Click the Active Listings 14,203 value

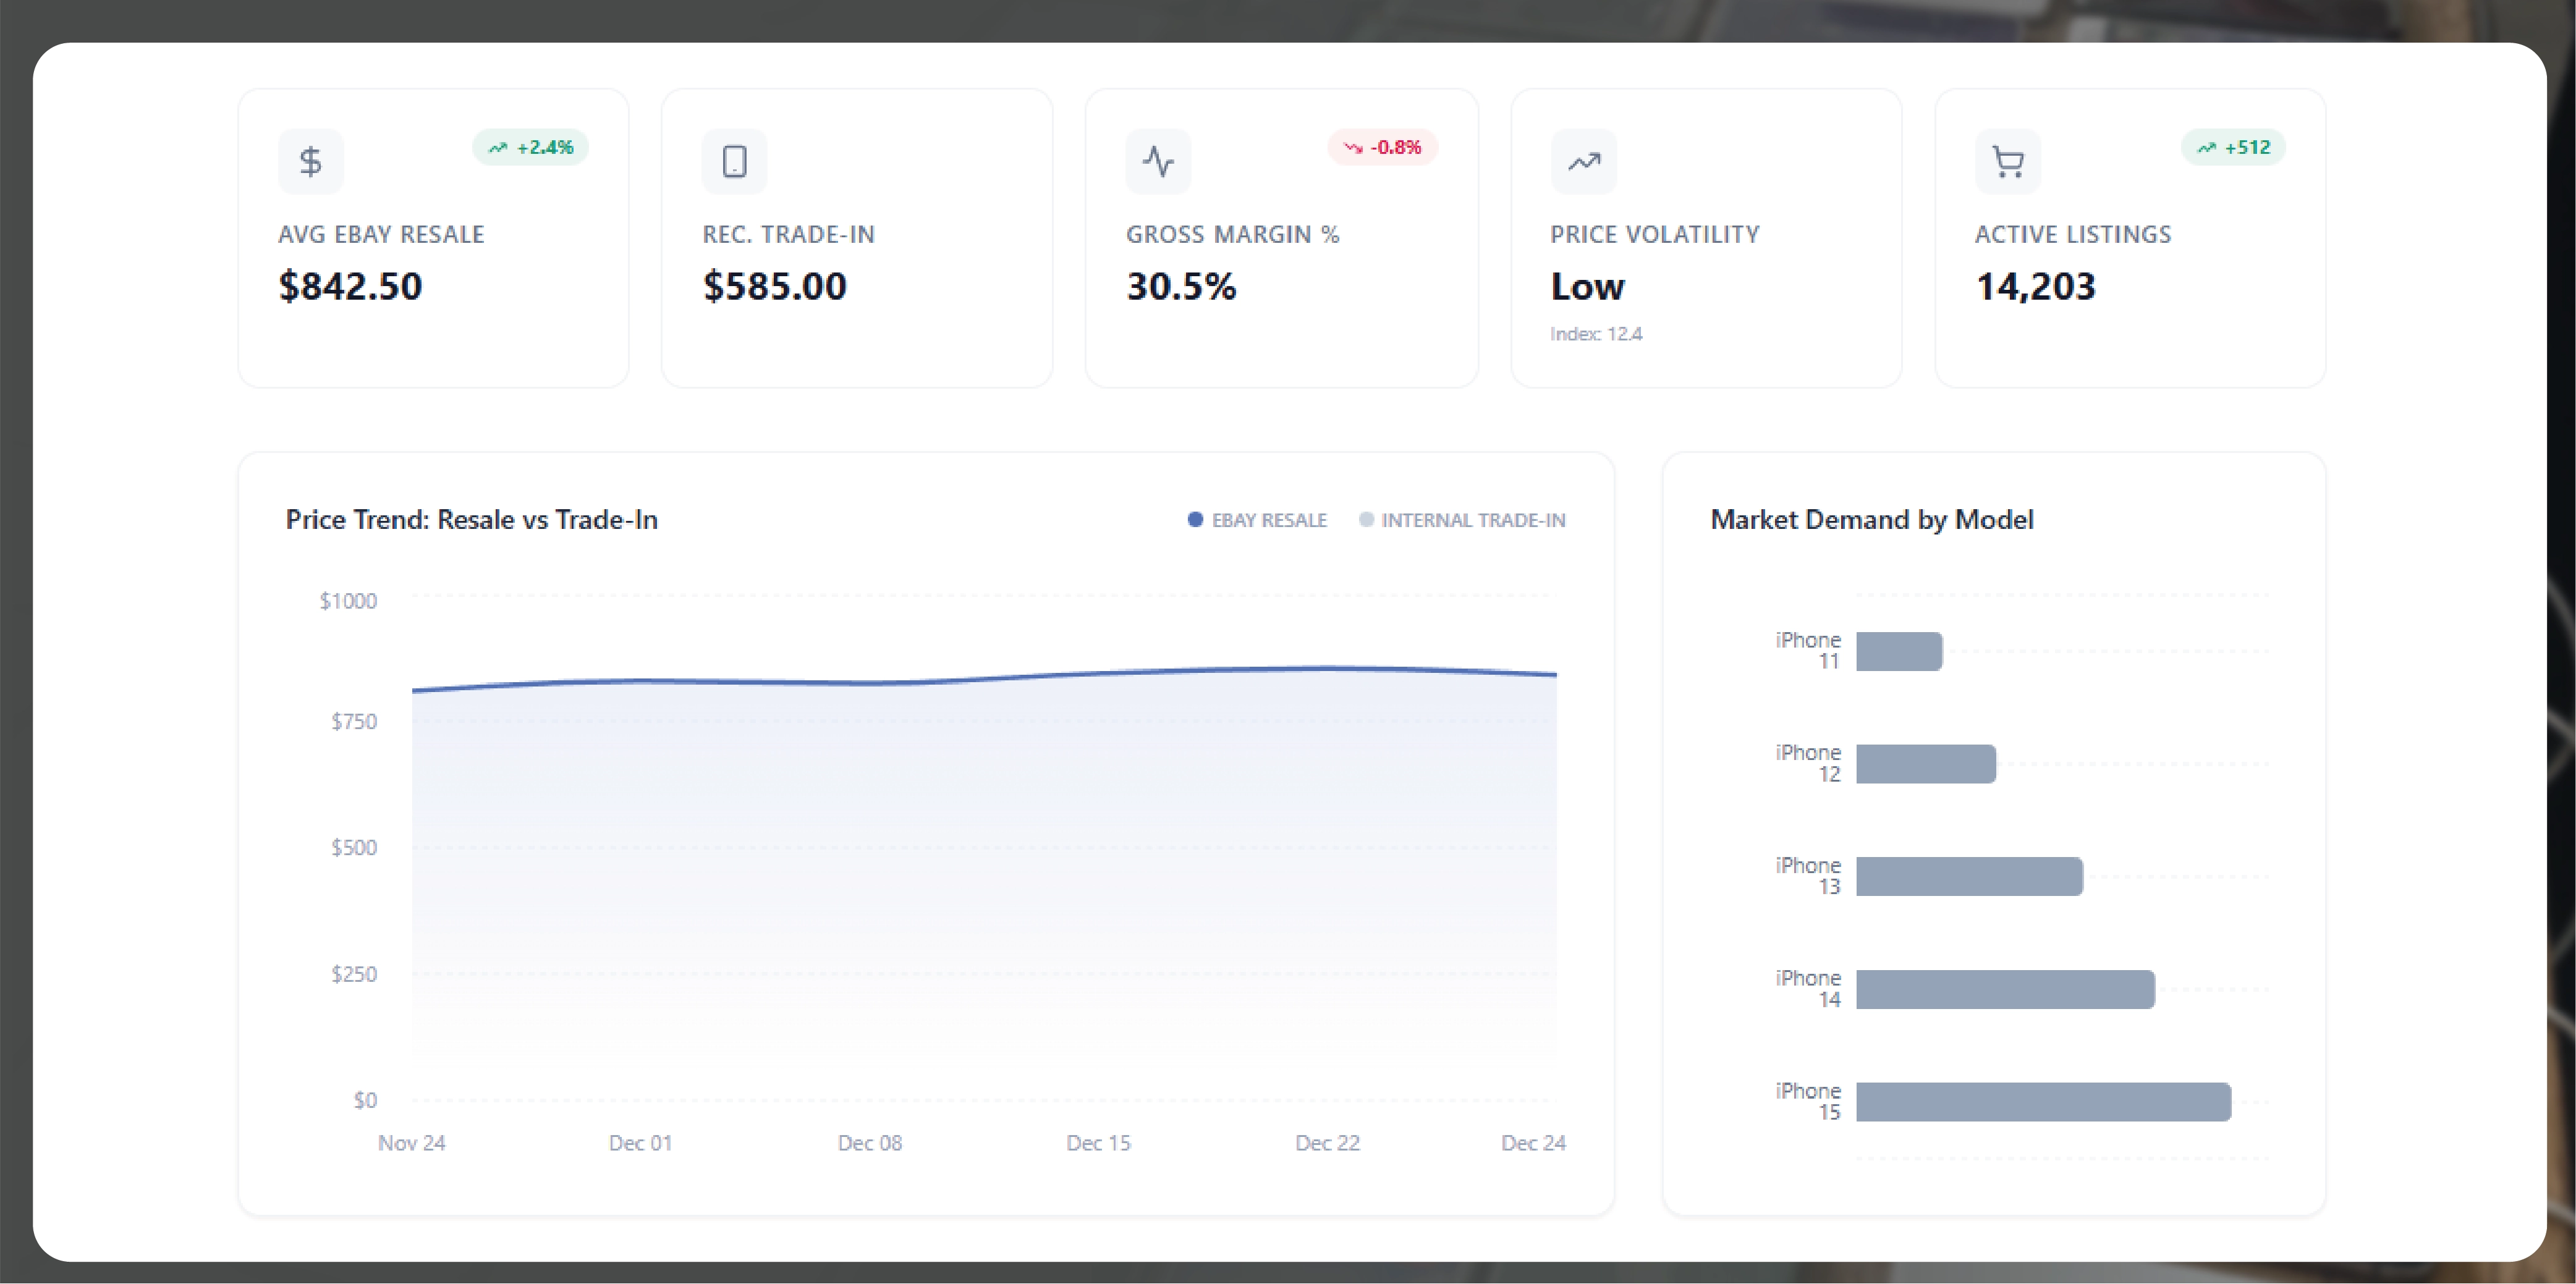[2035, 287]
